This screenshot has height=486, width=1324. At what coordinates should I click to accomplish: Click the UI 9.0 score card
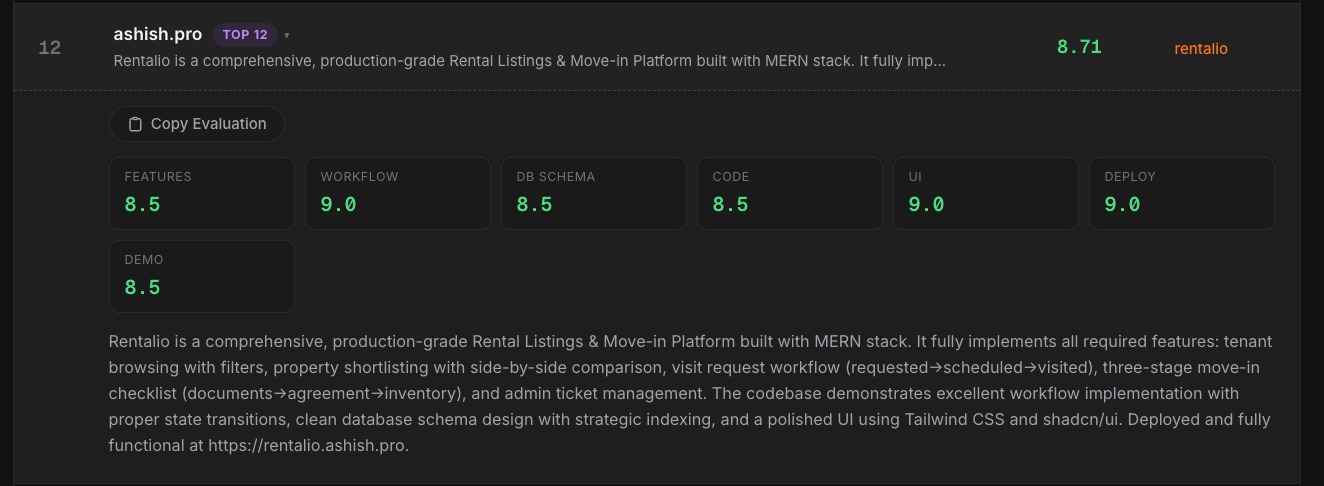985,193
